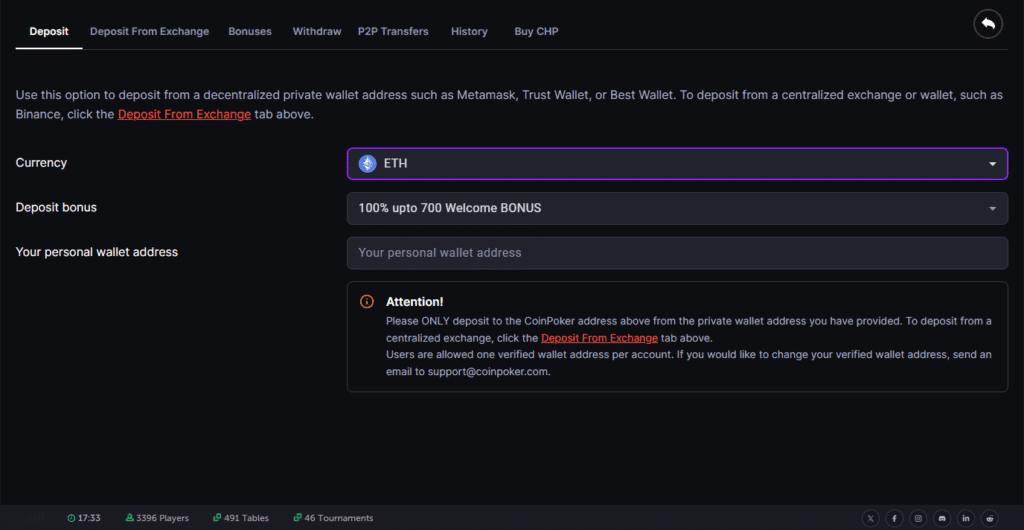Click the 'Your personal wallet address' label
This screenshot has height=530, width=1024.
tap(97, 251)
